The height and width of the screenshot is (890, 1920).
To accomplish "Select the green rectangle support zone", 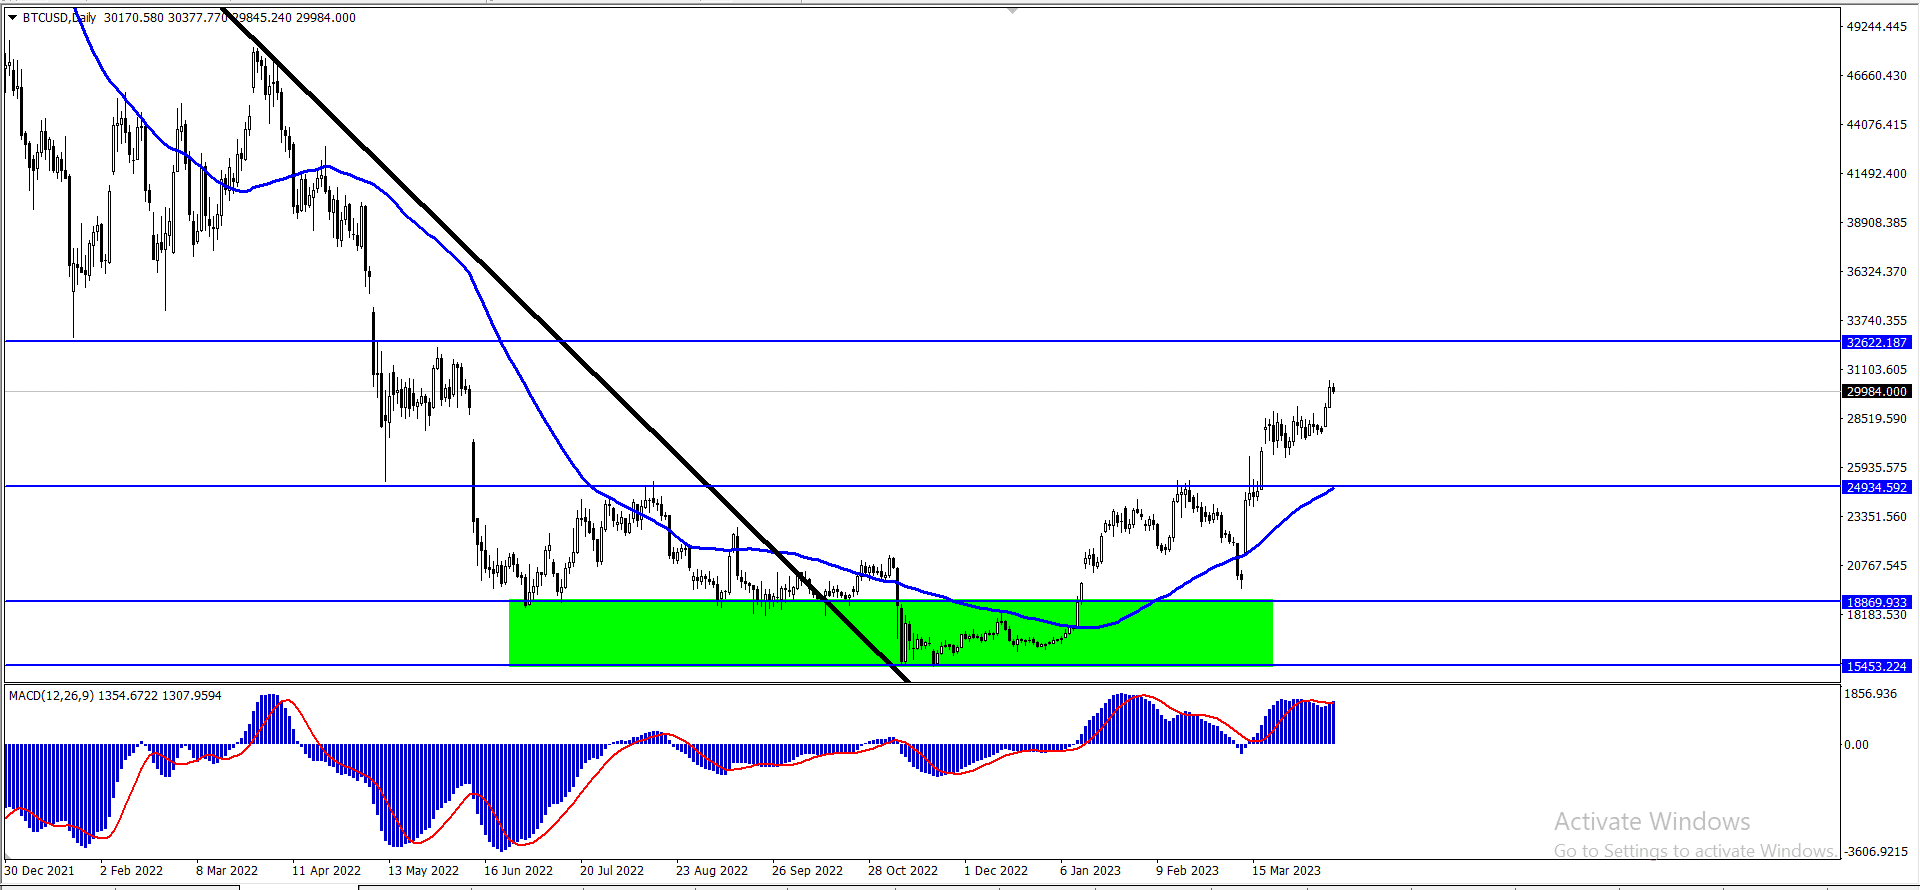I will tap(890, 633).
